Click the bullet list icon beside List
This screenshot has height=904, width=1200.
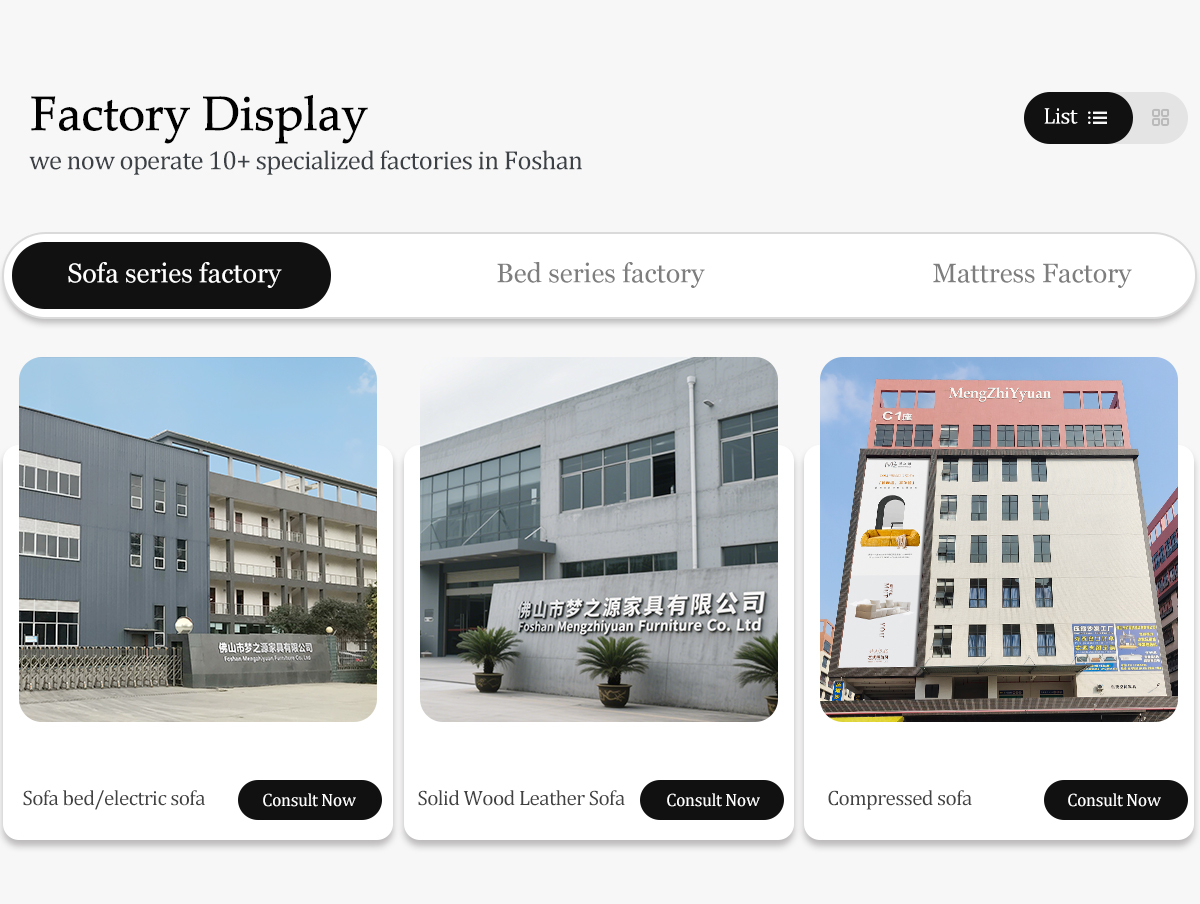(1098, 118)
